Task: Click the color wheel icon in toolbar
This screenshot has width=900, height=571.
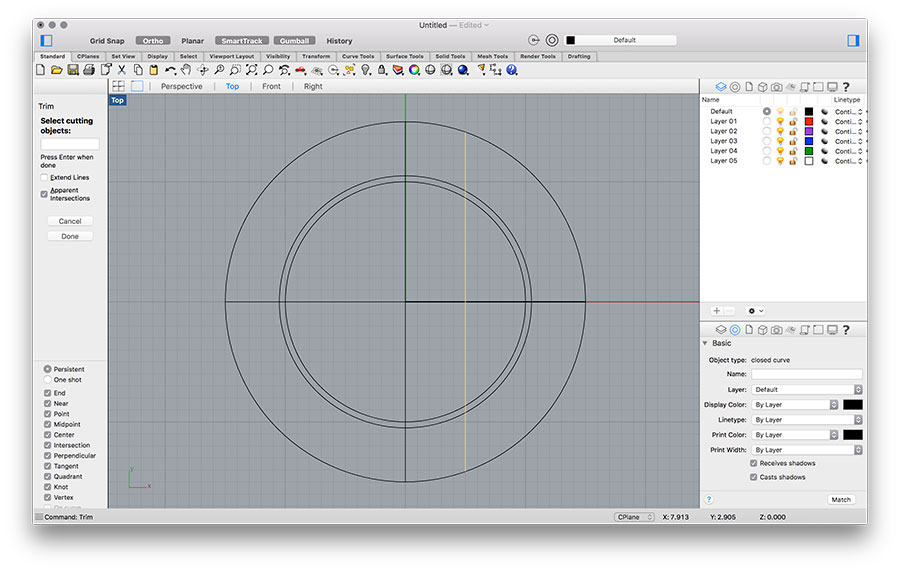Action: pos(414,70)
